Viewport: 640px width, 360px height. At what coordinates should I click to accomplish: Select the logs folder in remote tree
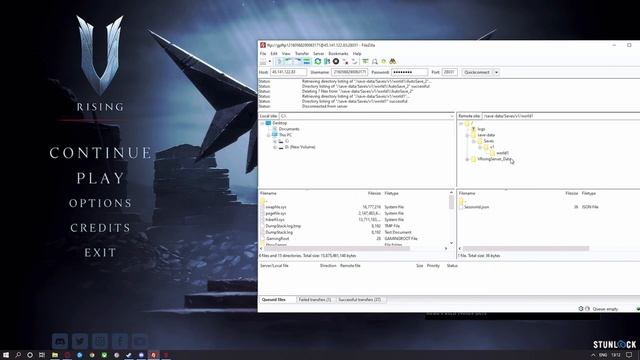(x=481, y=129)
